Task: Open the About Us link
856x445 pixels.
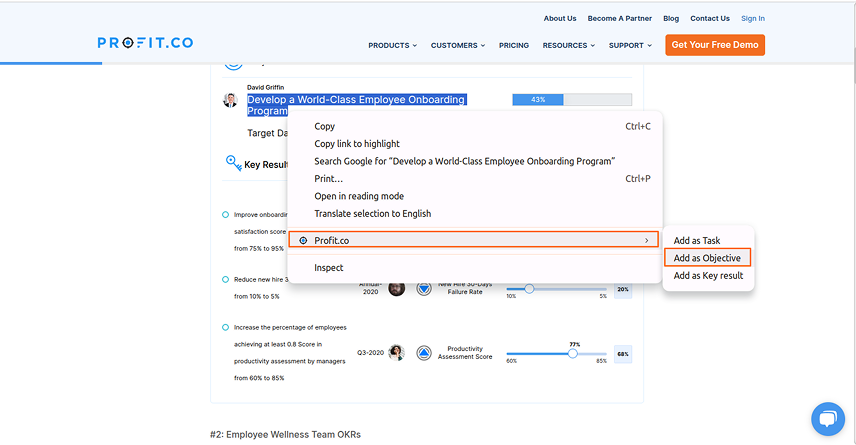Action: click(560, 18)
